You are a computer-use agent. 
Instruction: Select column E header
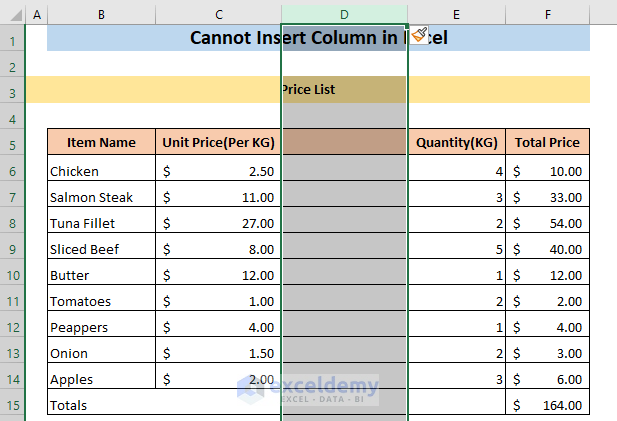tap(456, 15)
